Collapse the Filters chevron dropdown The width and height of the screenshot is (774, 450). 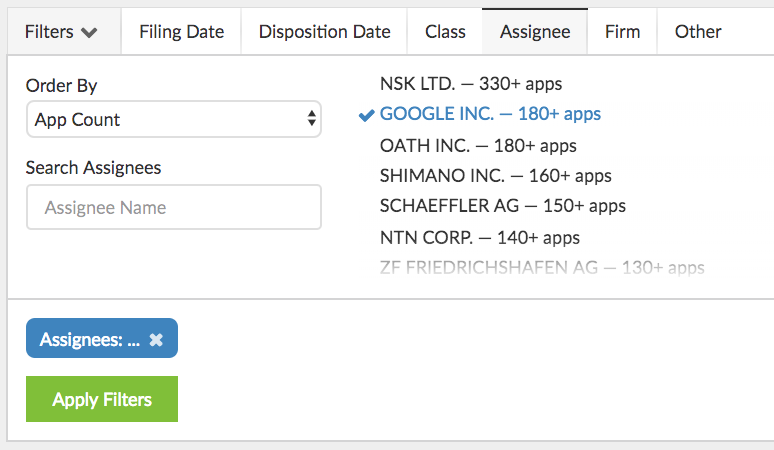(x=61, y=31)
